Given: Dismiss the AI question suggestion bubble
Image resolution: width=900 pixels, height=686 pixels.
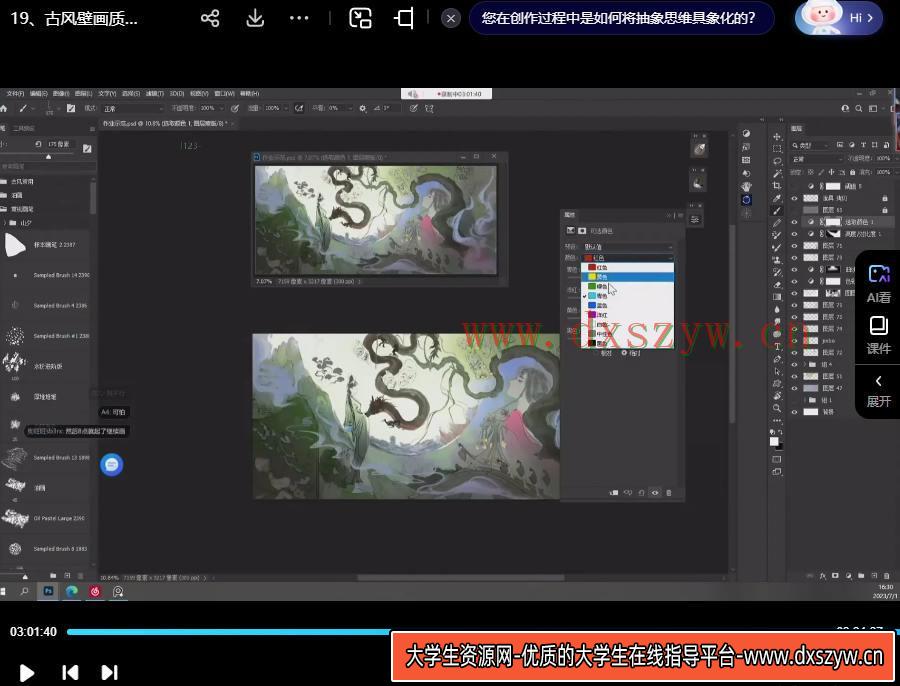Looking at the screenshot, I should tap(451, 18).
